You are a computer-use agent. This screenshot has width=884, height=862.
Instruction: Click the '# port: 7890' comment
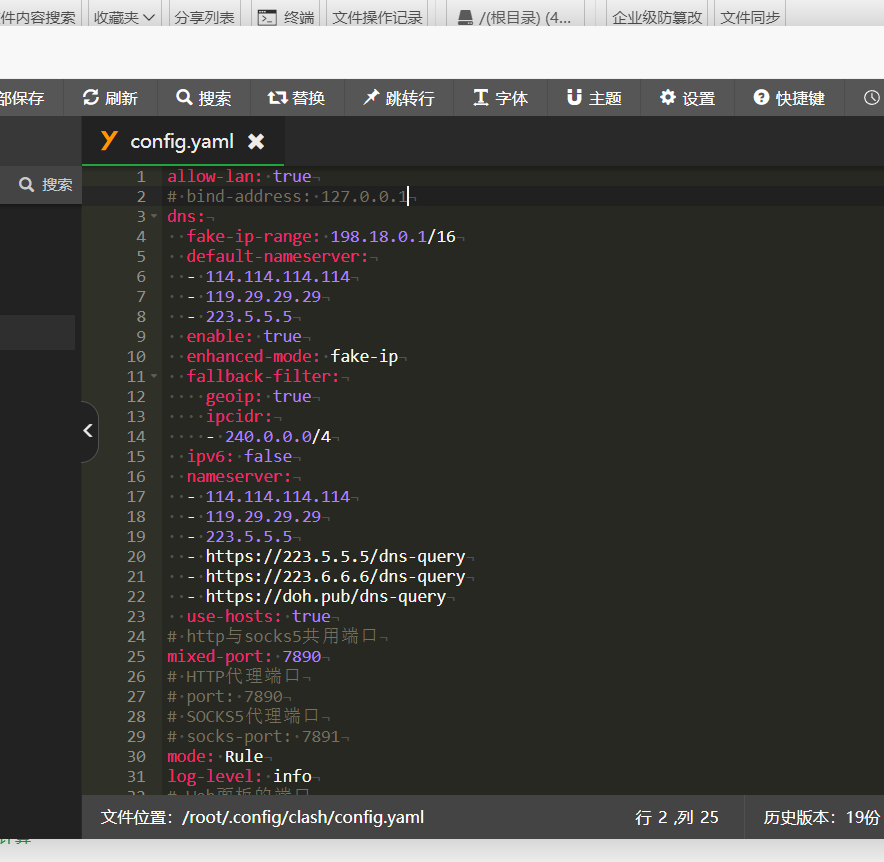pyautogui.click(x=225, y=696)
